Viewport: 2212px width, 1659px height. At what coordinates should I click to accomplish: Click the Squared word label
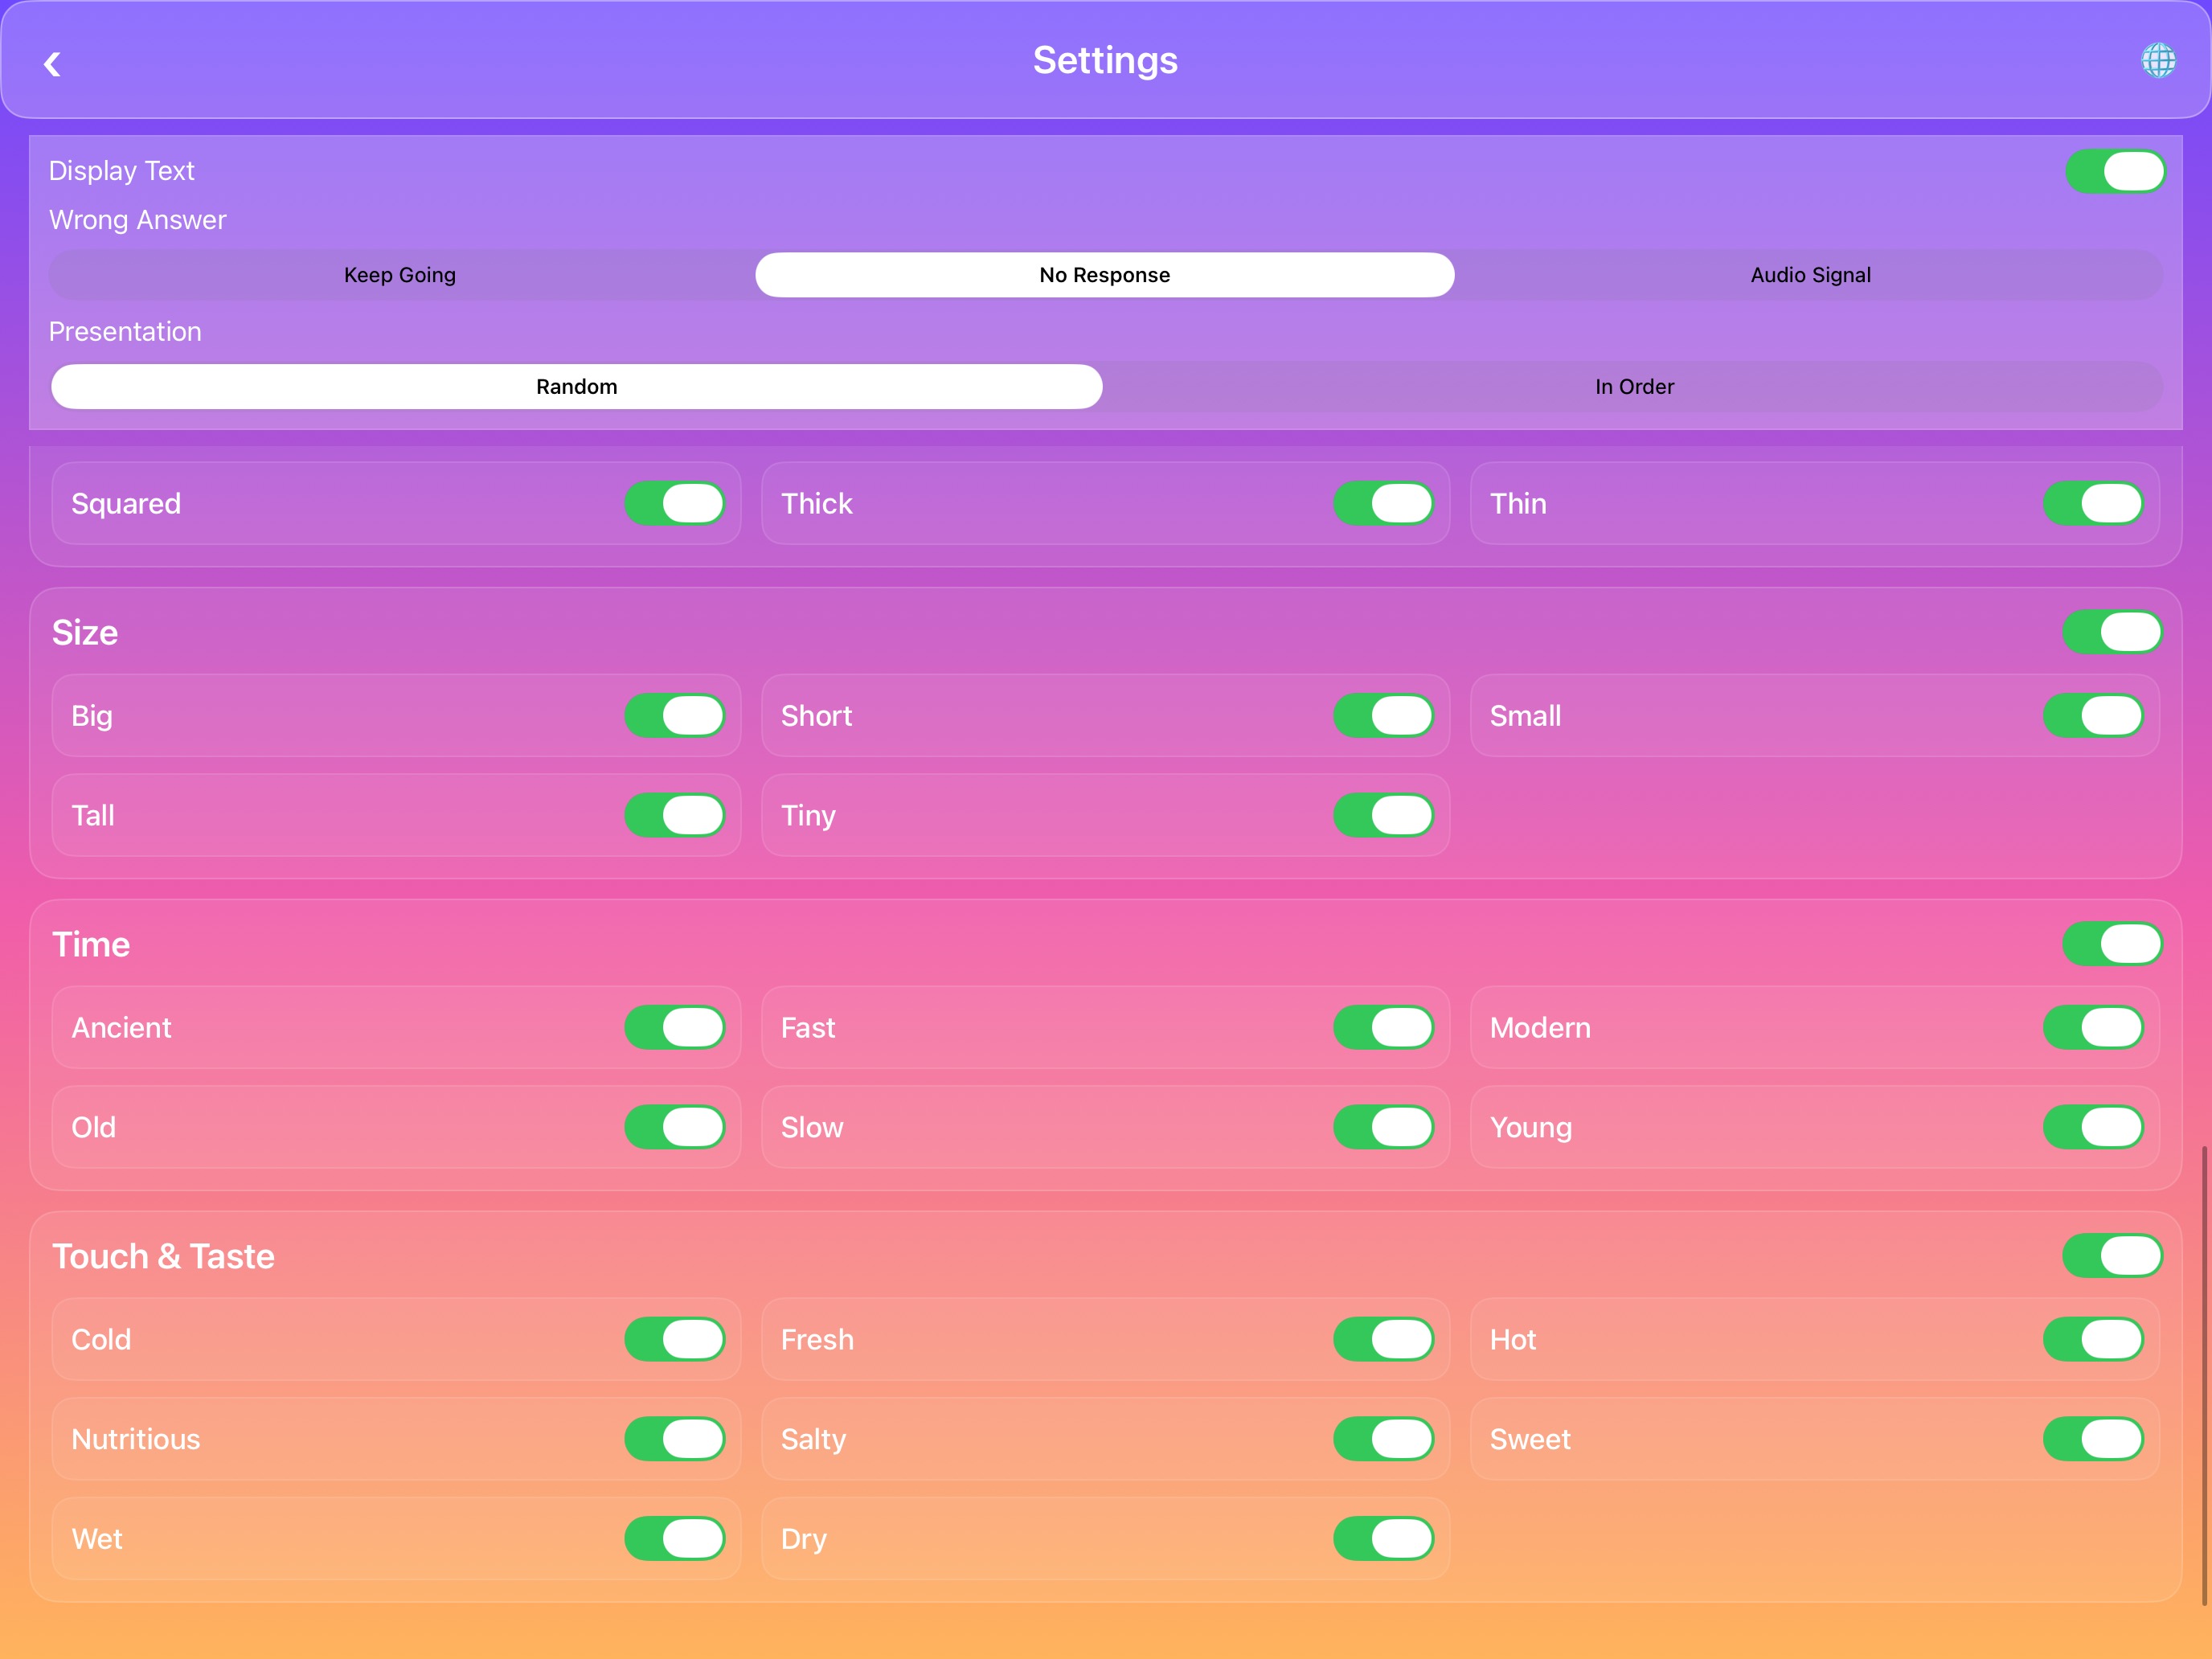pos(126,504)
